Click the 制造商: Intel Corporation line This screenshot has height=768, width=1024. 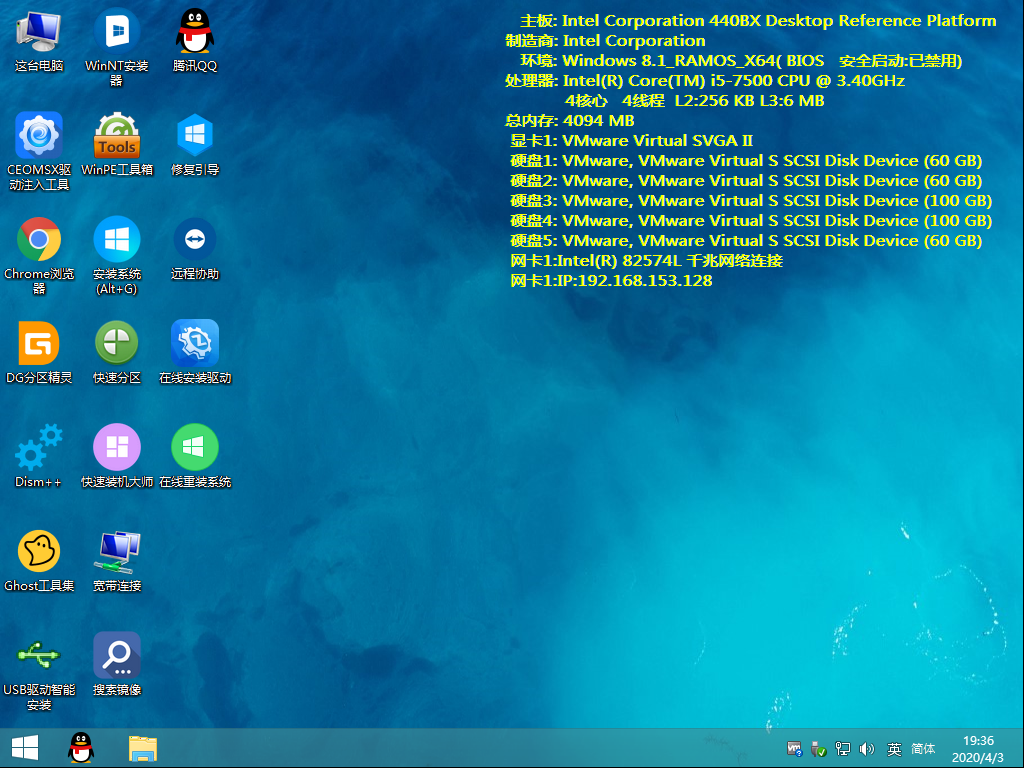605,41
